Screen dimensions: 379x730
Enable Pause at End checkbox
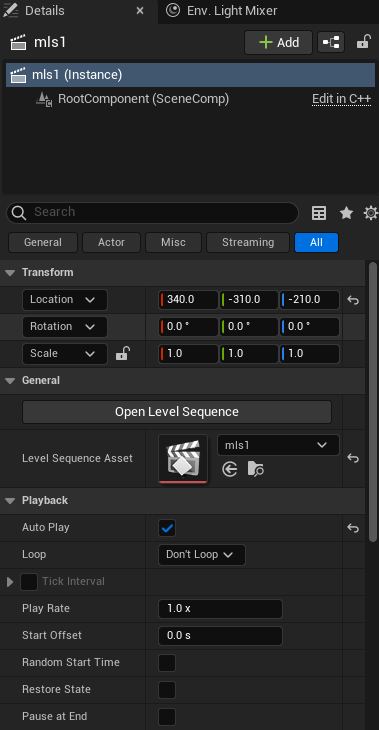tap(167, 717)
